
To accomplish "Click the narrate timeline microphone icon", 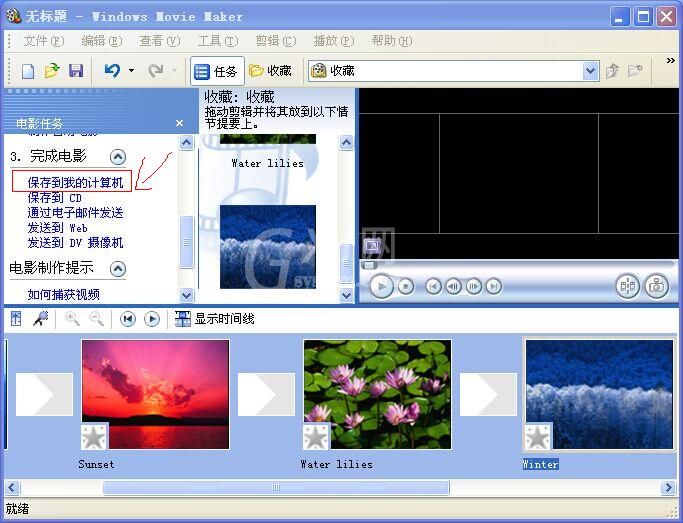I will point(41,319).
